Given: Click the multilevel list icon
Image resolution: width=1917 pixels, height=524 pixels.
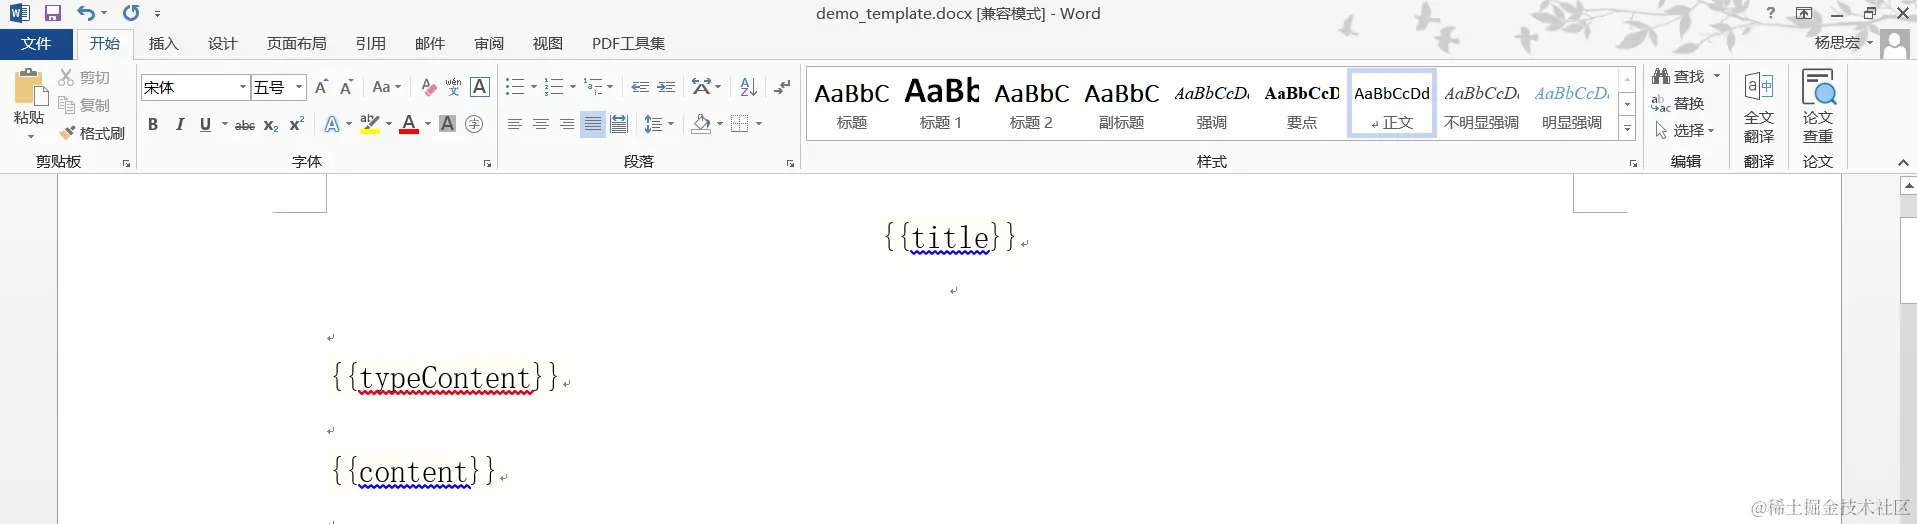Looking at the screenshot, I should point(594,87).
